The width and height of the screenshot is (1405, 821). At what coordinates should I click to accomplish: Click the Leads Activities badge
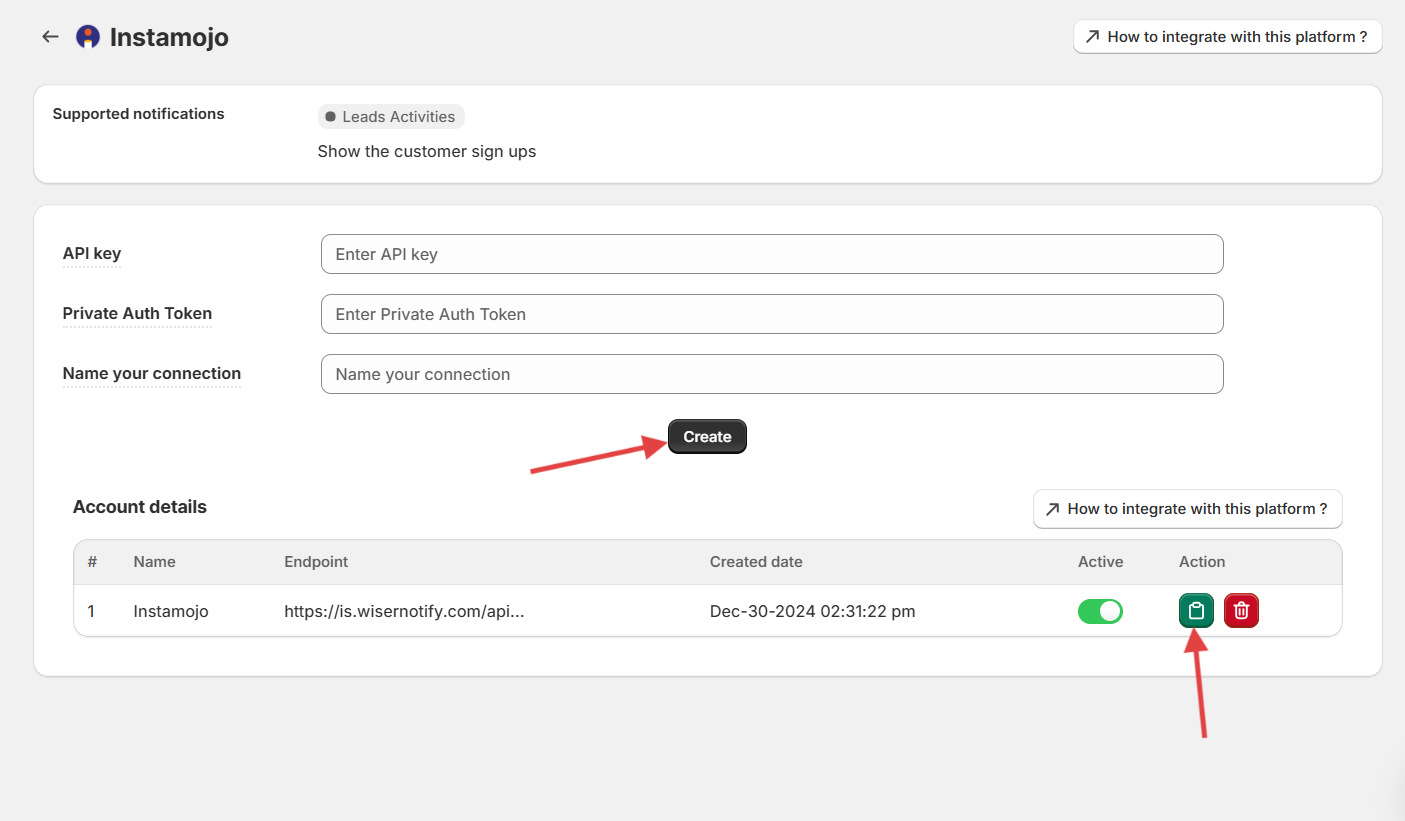tap(391, 117)
